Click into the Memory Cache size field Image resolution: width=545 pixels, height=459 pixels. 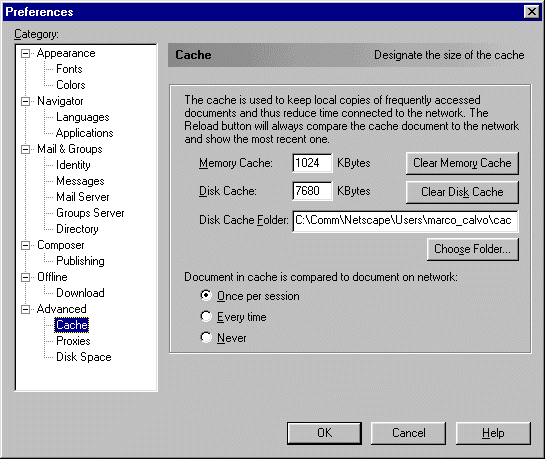[x=312, y=163]
